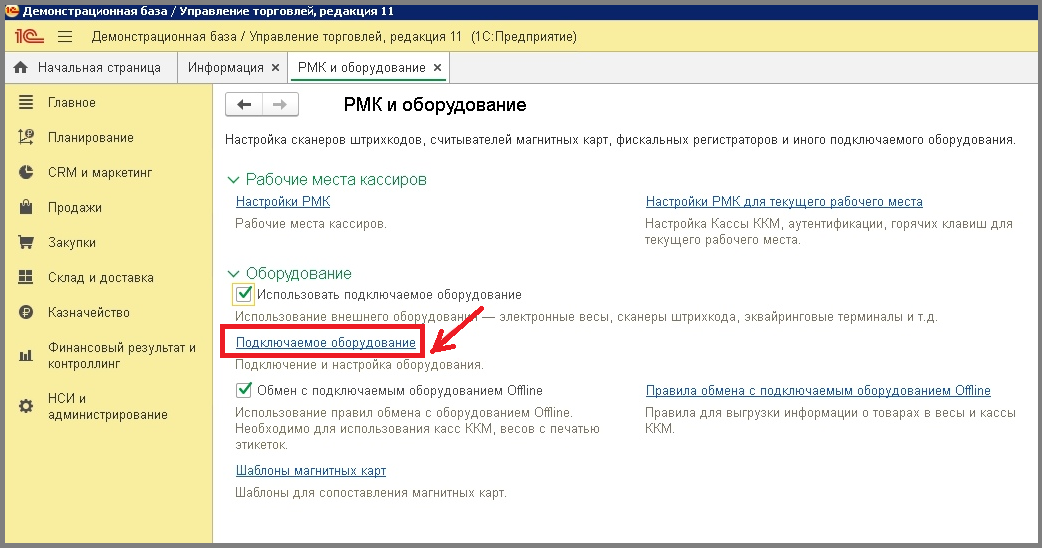The width and height of the screenshot is (1042, 548).
Task: Close the Информация tab
Action: click(275, 68)
